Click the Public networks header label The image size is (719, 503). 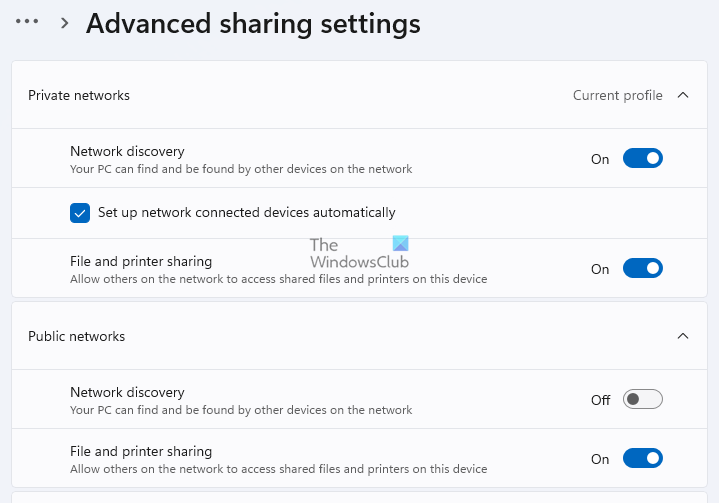[x=77, y=336]
